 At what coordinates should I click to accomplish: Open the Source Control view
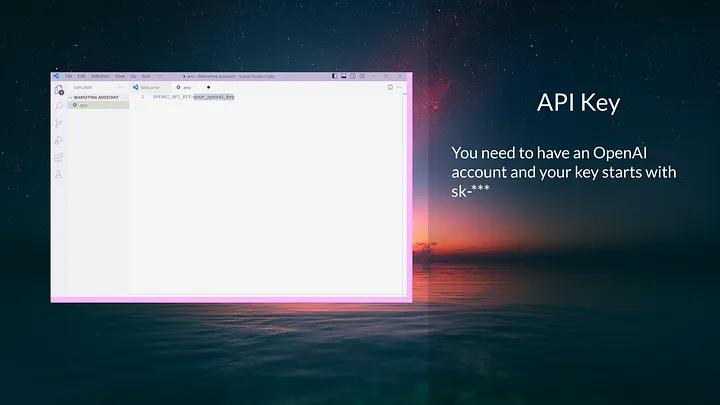click(58, 123)
